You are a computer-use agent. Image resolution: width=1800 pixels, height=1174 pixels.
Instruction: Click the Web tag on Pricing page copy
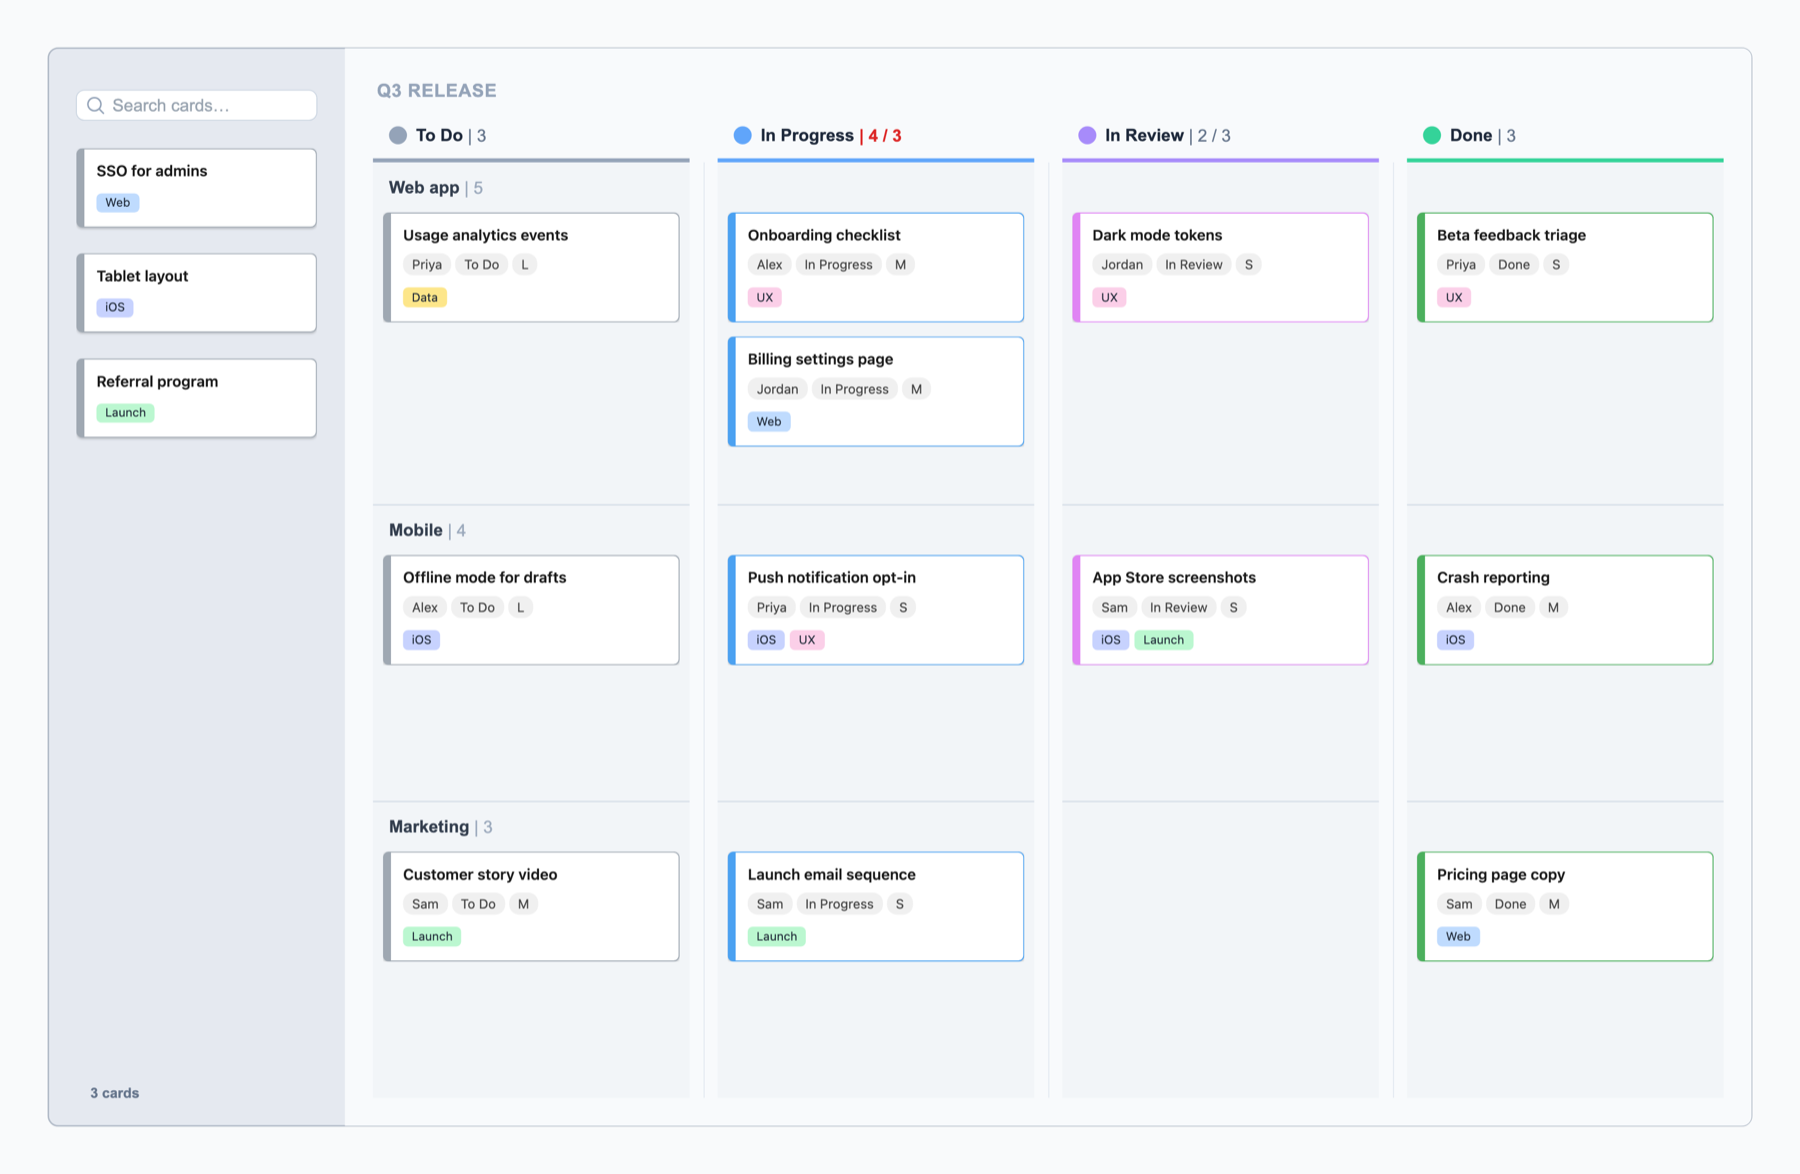tap(1458, 936)
